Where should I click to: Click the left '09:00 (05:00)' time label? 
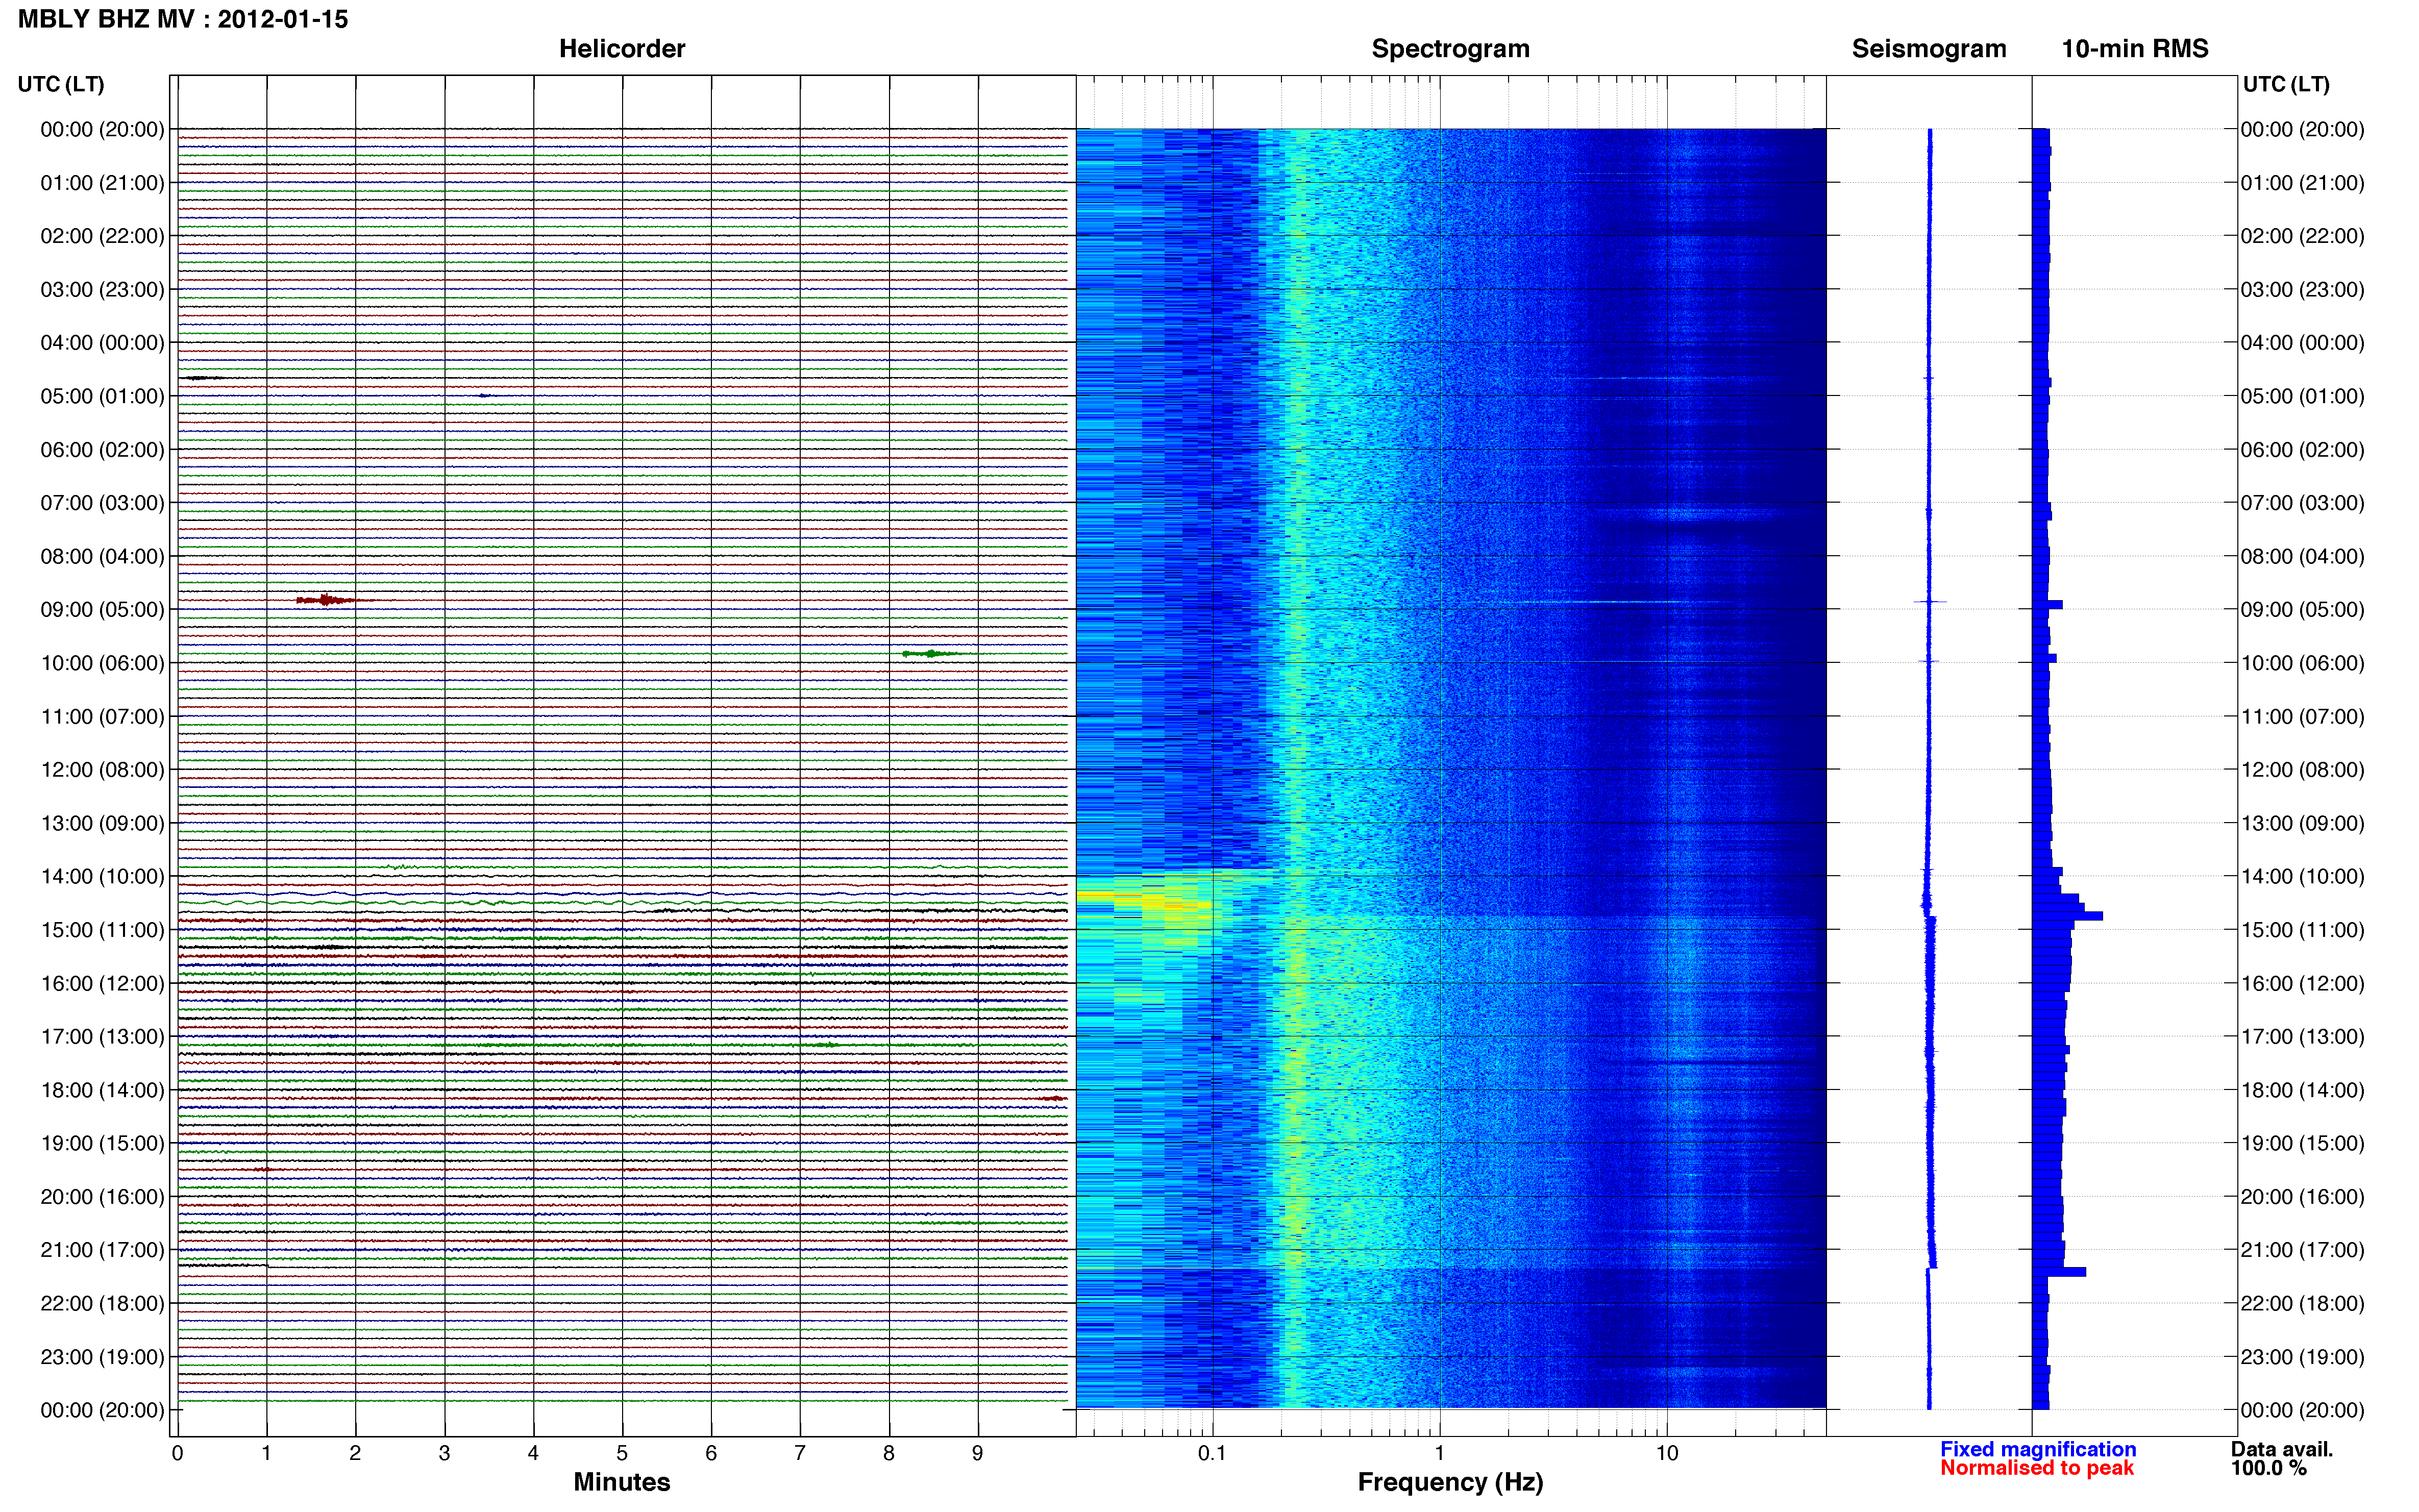tap(102, 610)
